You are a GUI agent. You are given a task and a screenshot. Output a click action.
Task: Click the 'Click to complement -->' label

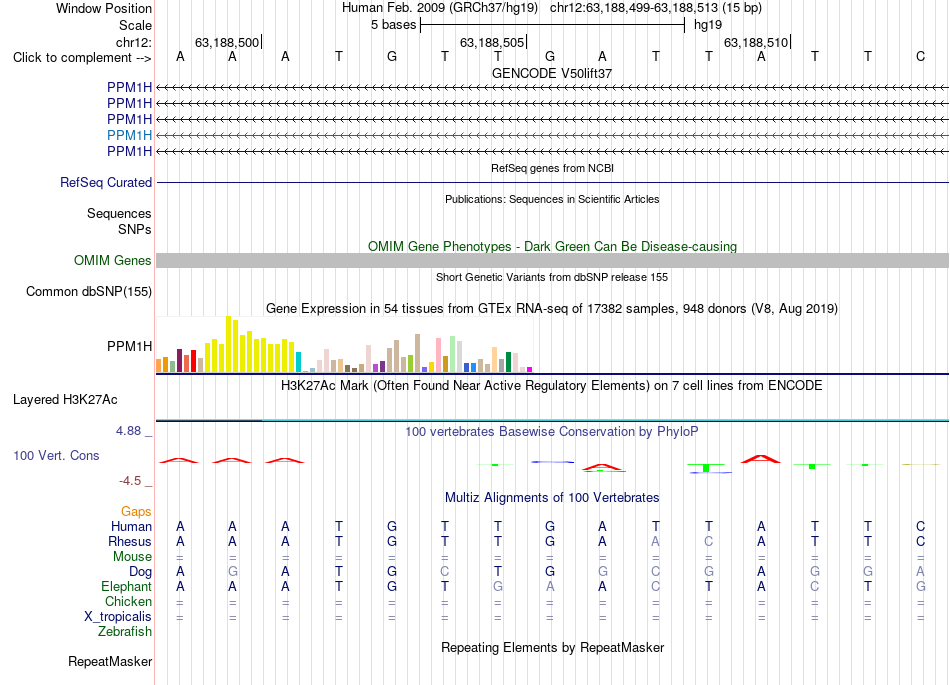82,58
